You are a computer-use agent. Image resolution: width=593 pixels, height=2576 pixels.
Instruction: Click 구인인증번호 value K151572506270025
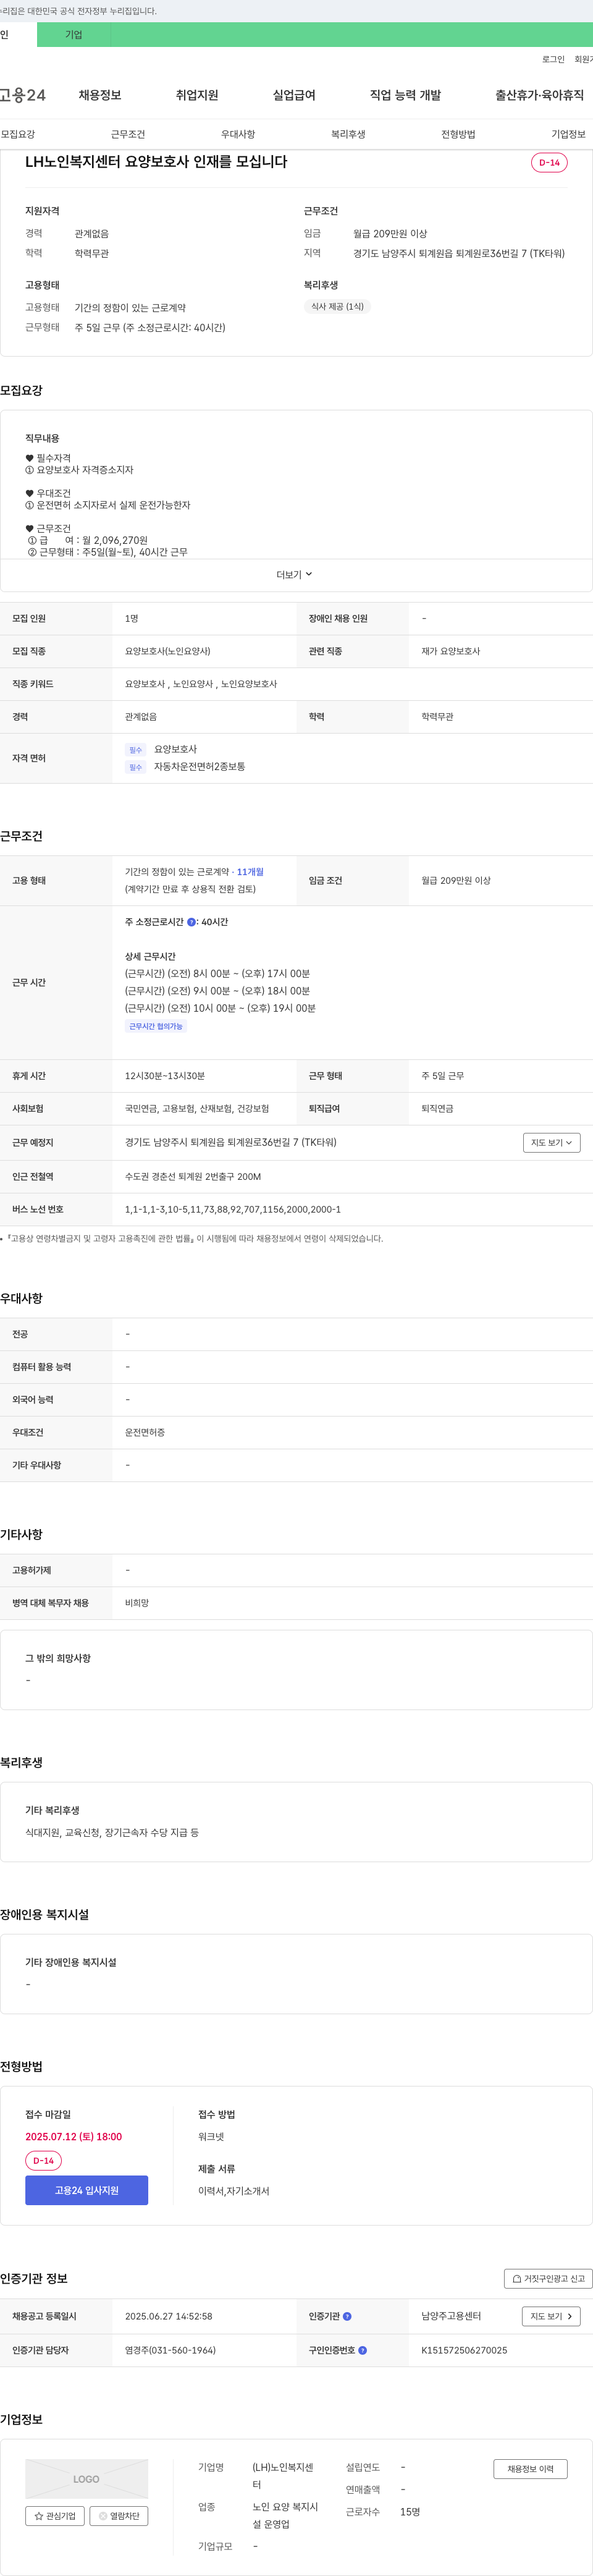[x=464, y=2350]
